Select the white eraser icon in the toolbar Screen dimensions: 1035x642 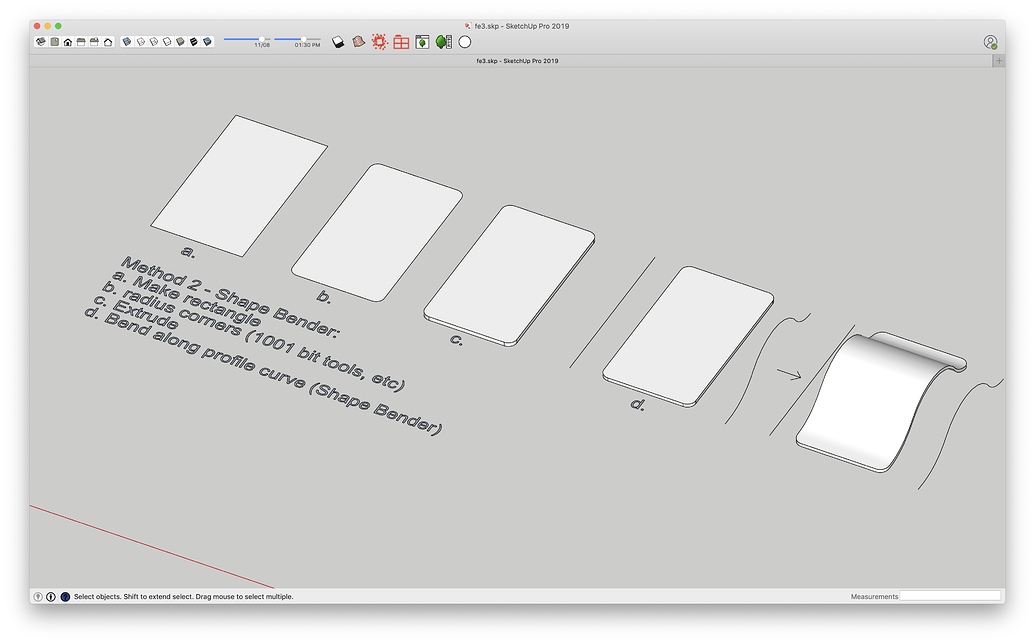point(338,42)
